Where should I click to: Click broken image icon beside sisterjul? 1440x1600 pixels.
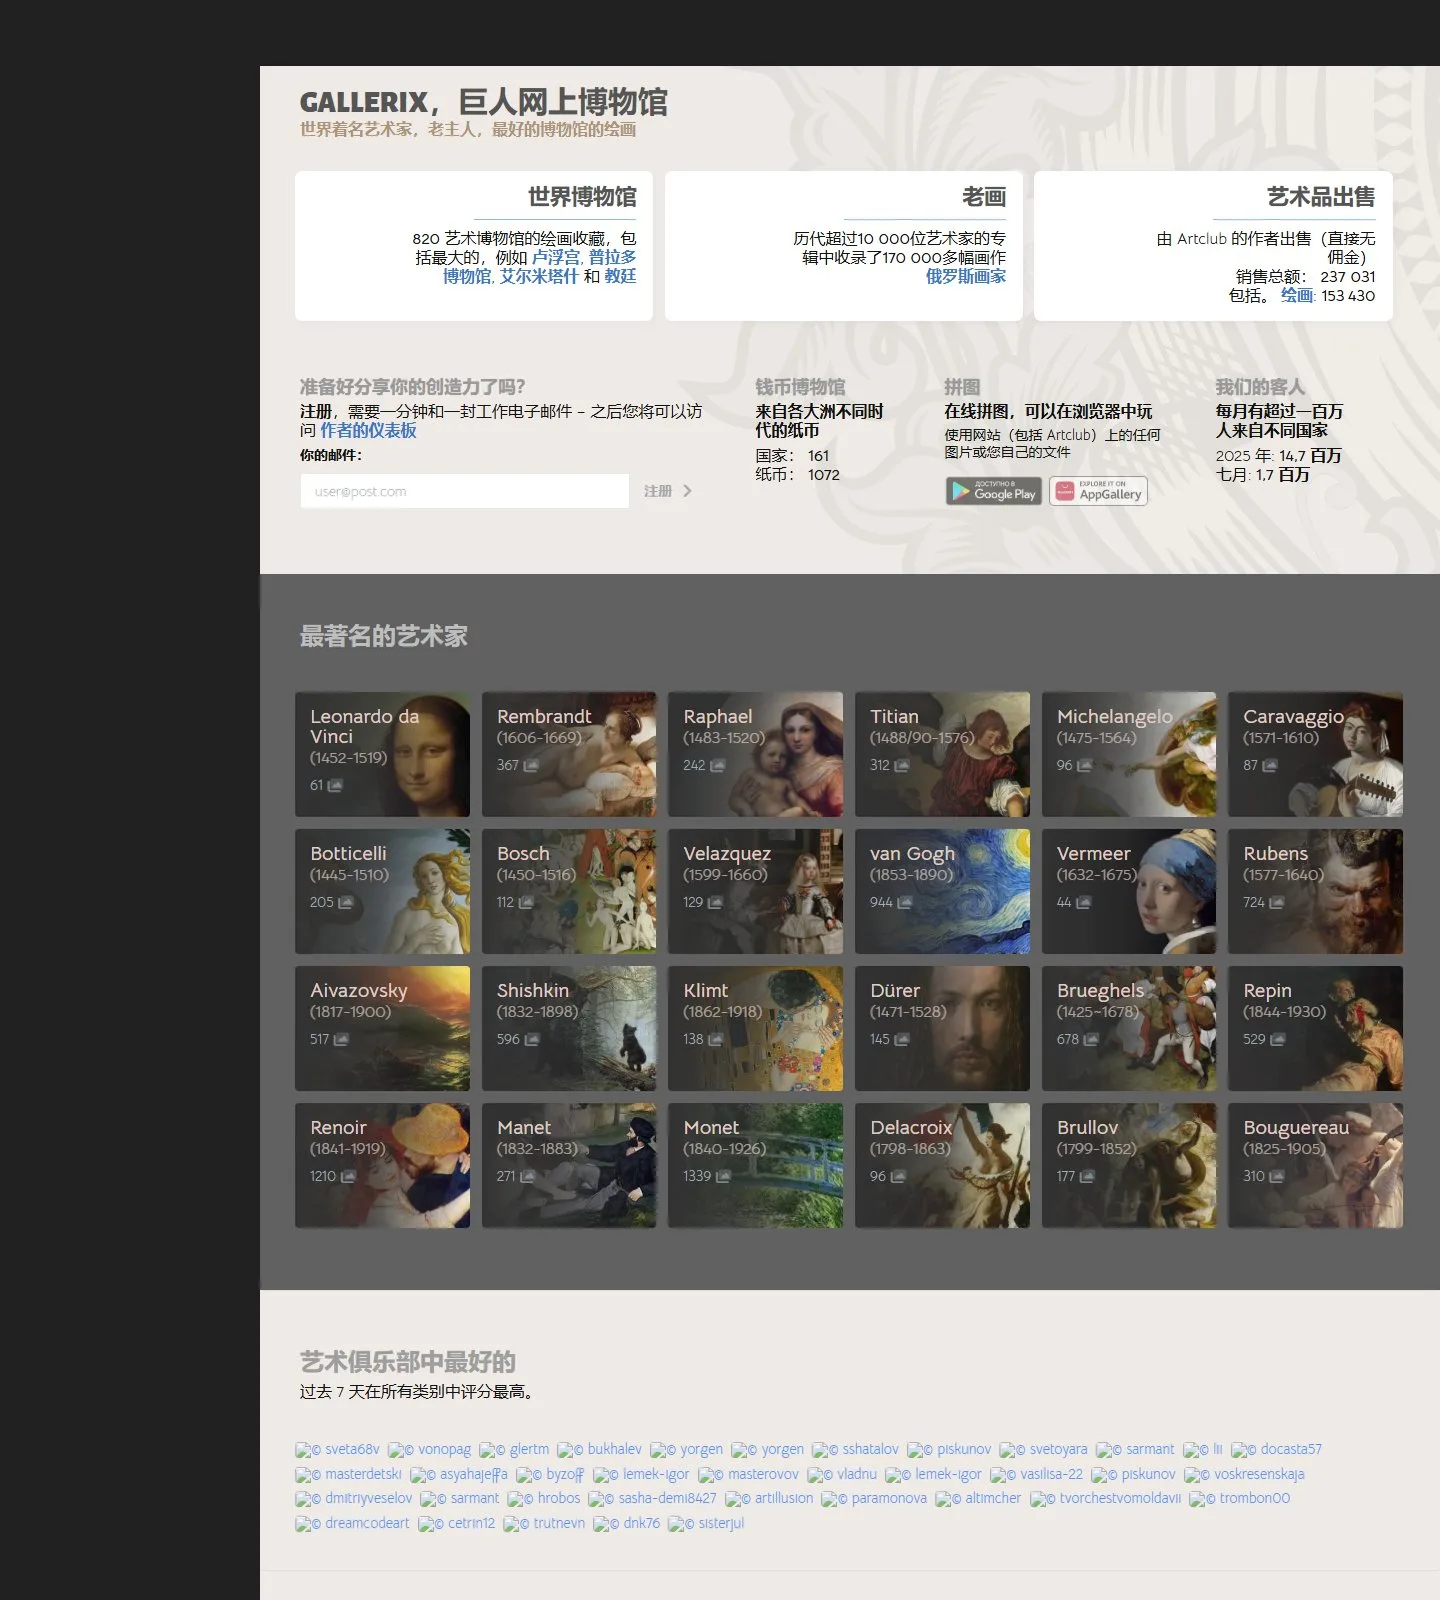point(675,1524)
